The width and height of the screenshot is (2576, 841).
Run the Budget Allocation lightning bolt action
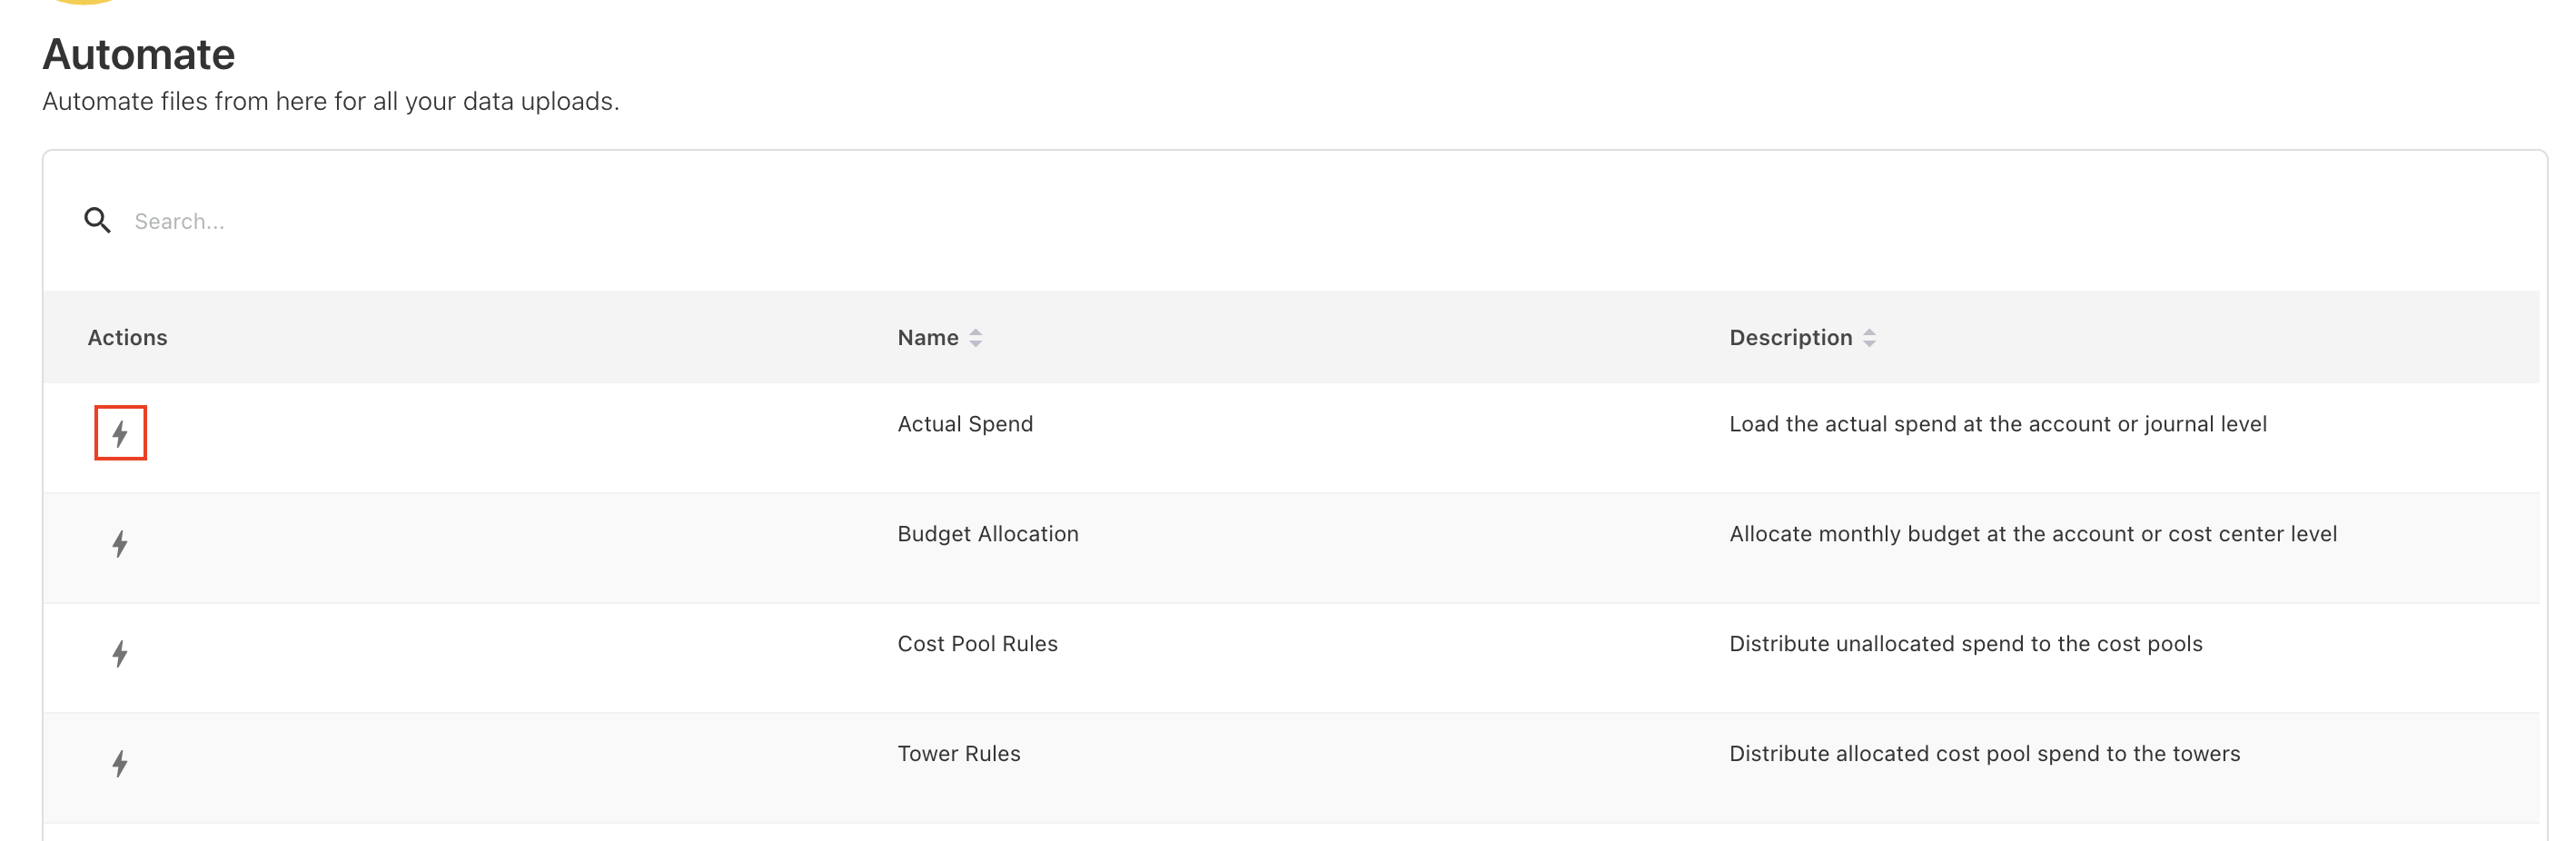(x=120, y=544)
